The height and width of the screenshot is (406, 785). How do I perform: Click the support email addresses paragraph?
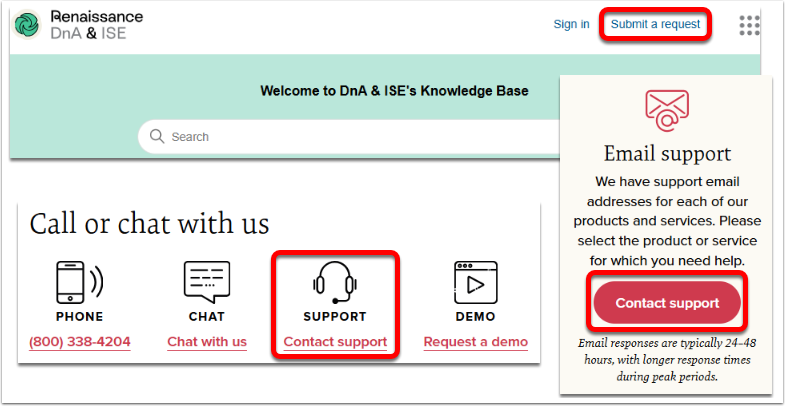pos(667,221)
